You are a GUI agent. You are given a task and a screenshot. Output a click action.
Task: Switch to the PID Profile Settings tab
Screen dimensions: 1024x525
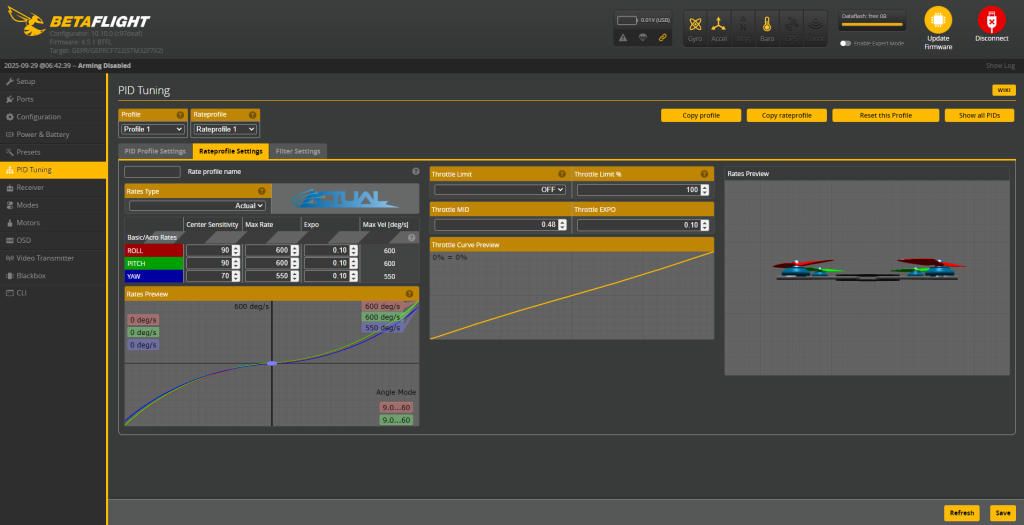click(155, 151)
